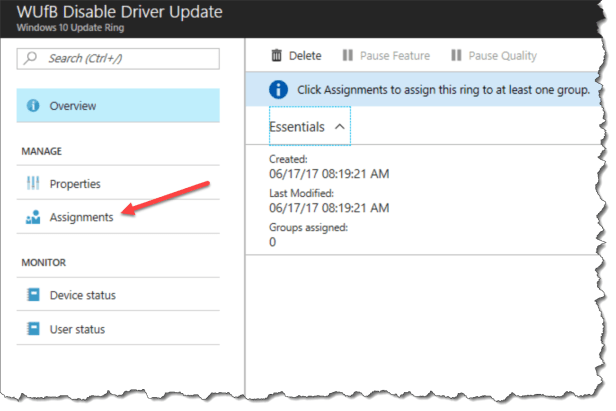Open the User status menu item

(118, 328)
